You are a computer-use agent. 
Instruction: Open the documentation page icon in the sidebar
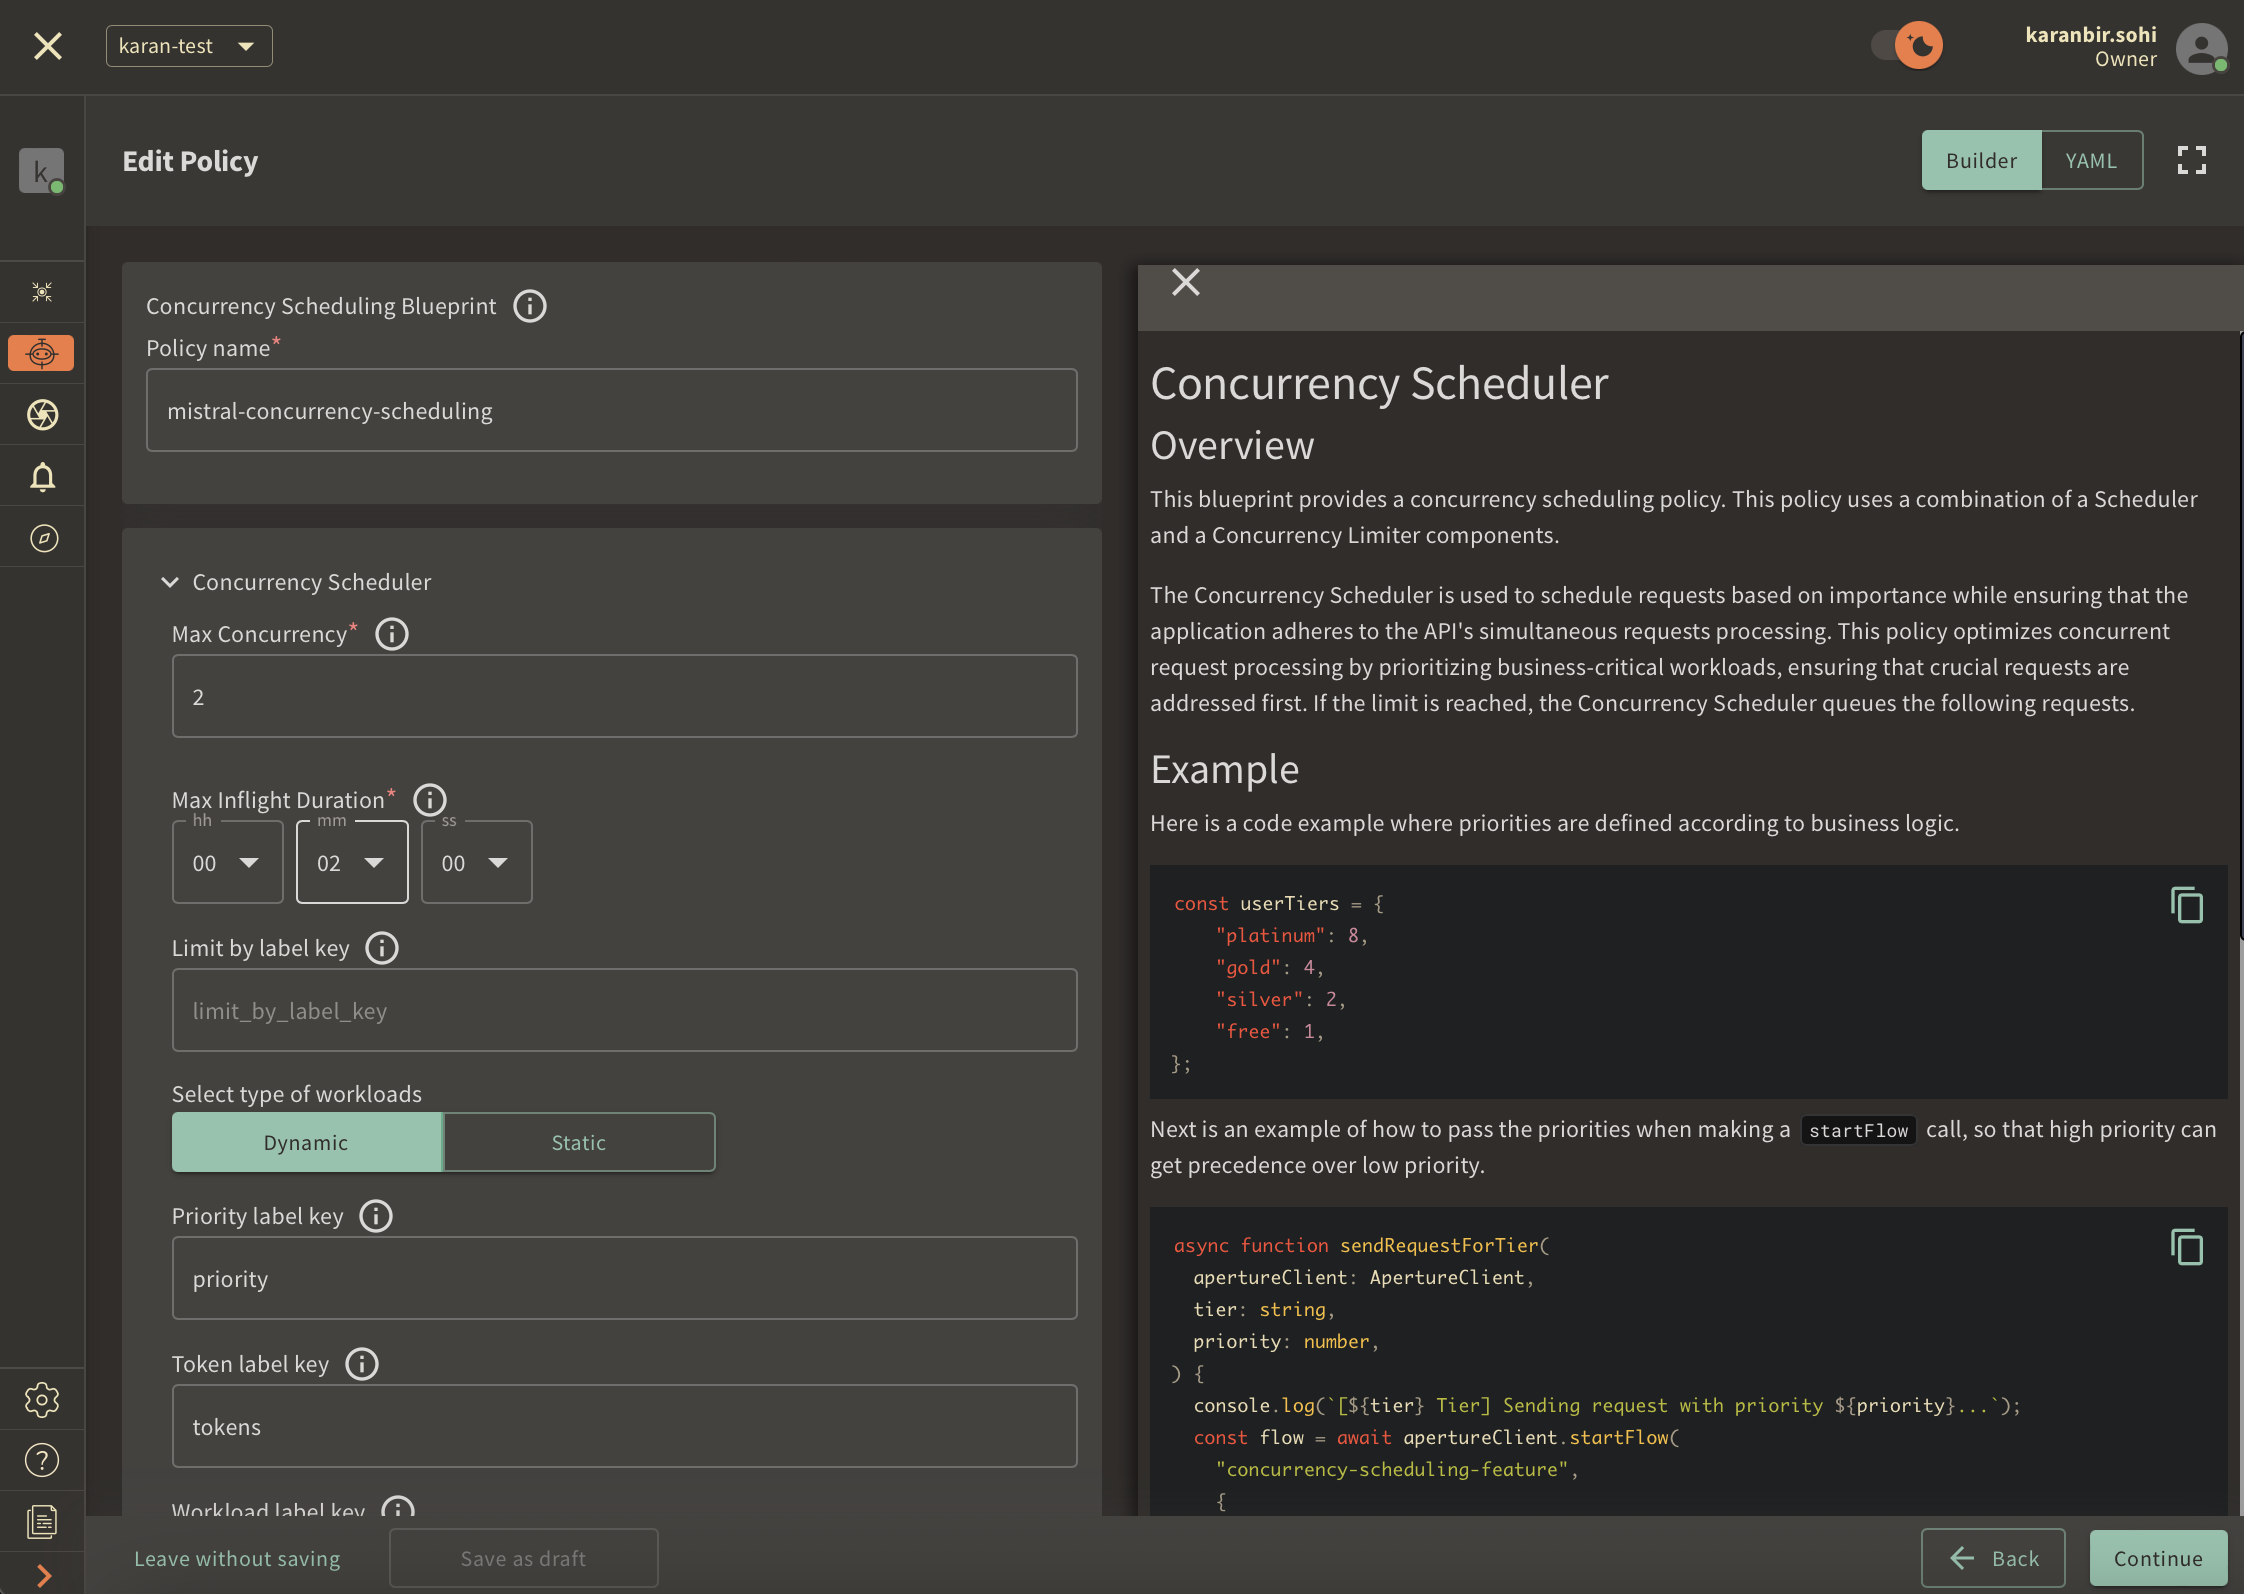tap(42, 1522)
